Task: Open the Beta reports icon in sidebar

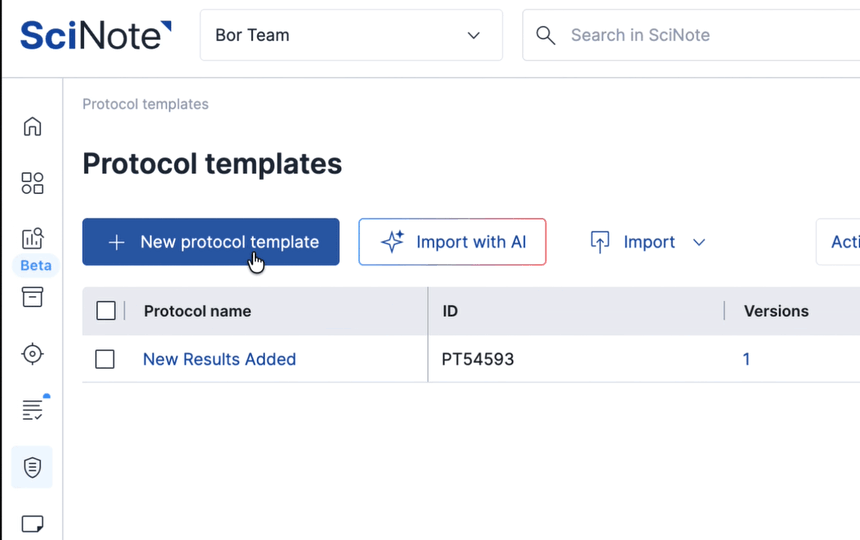Action: pos(33,239)
